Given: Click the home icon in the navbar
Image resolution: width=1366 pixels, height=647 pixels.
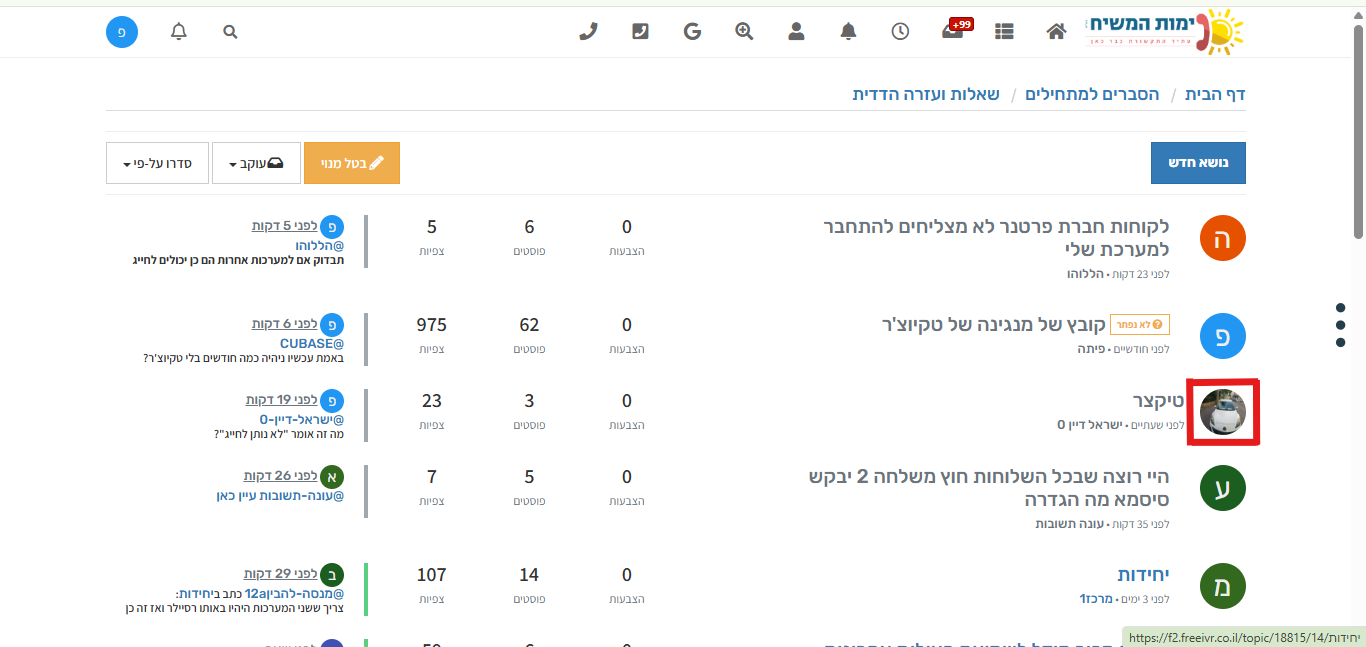Looking at the screenshot, I should [x=1056, y=31].
